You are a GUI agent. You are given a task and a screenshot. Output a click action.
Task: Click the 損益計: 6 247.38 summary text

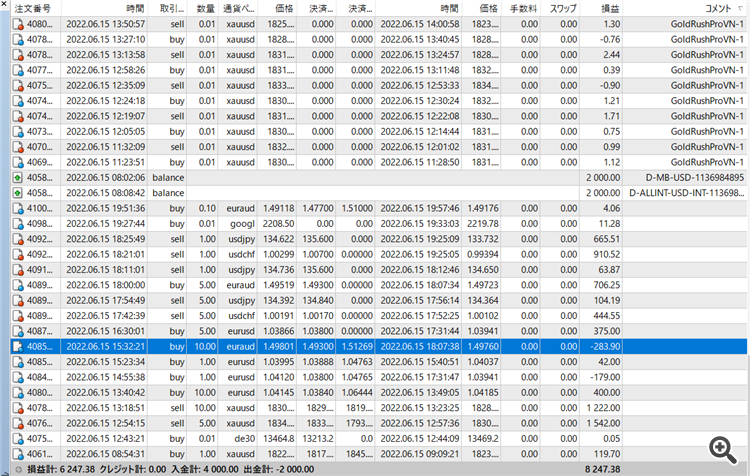61,469
